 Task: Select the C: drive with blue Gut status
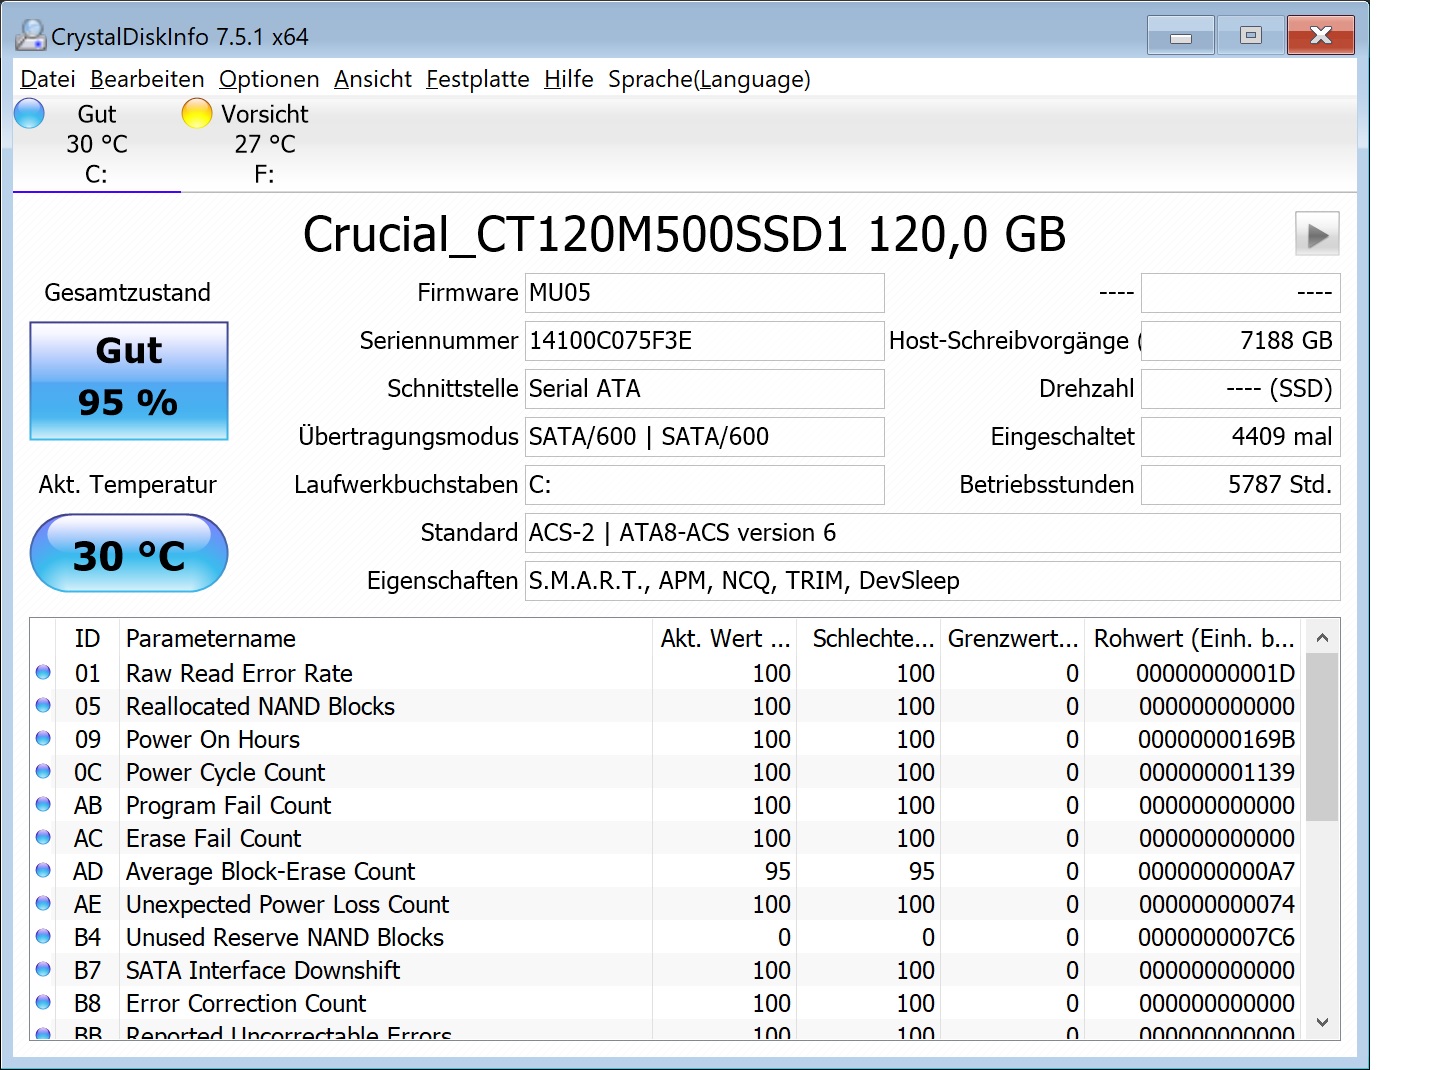[x=97, y=144]
